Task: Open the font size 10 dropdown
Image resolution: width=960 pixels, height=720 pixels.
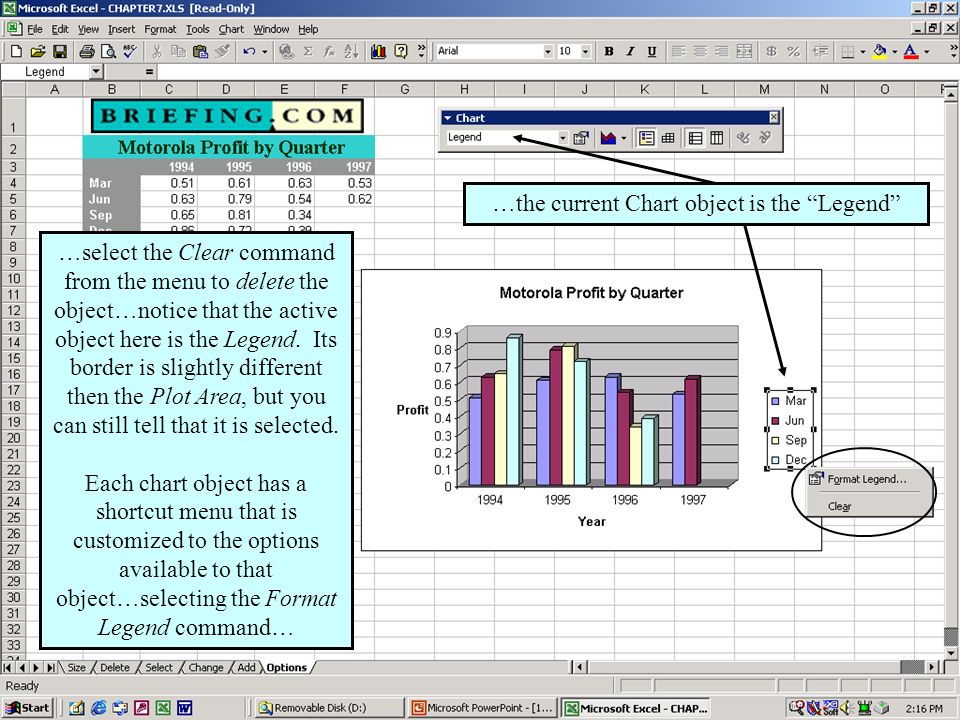Action: (x=585, y=51)
